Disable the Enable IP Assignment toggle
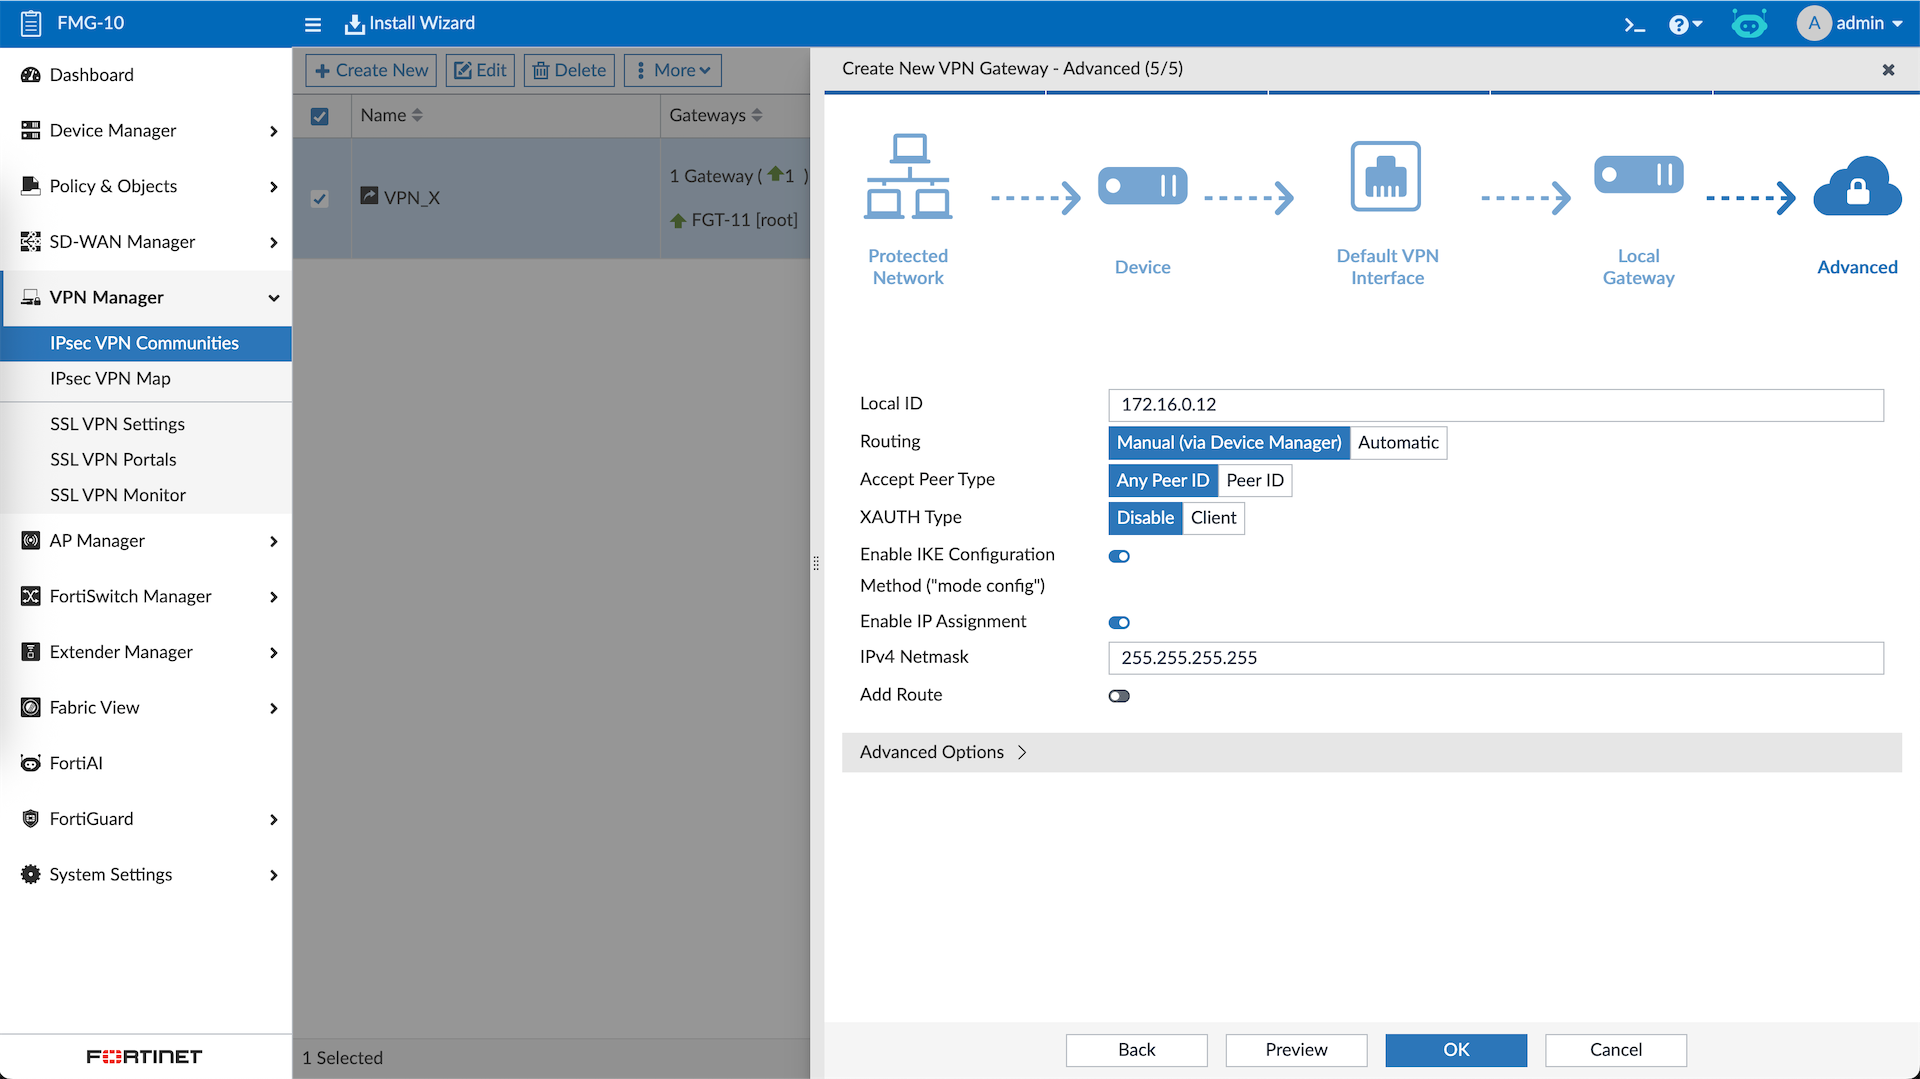This screenshot has height=1079, width=1920. pos(1119,623)
